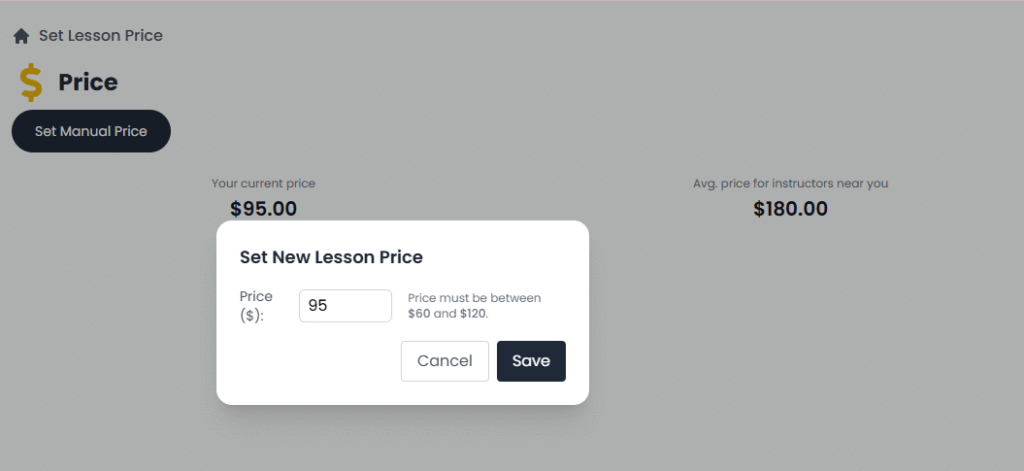Cancel the new lesson price dialog
Viewport: 1024px width, 471px height.
pos(444,361)
